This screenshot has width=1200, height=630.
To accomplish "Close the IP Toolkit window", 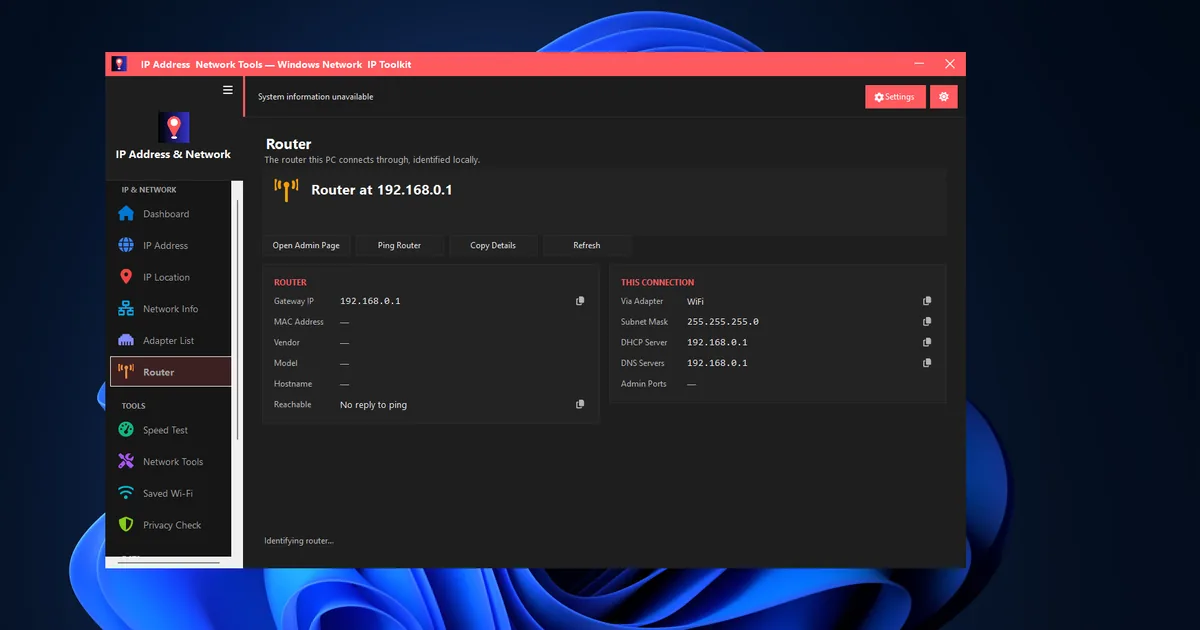I will pyautogui.click(x=950, y=64).
